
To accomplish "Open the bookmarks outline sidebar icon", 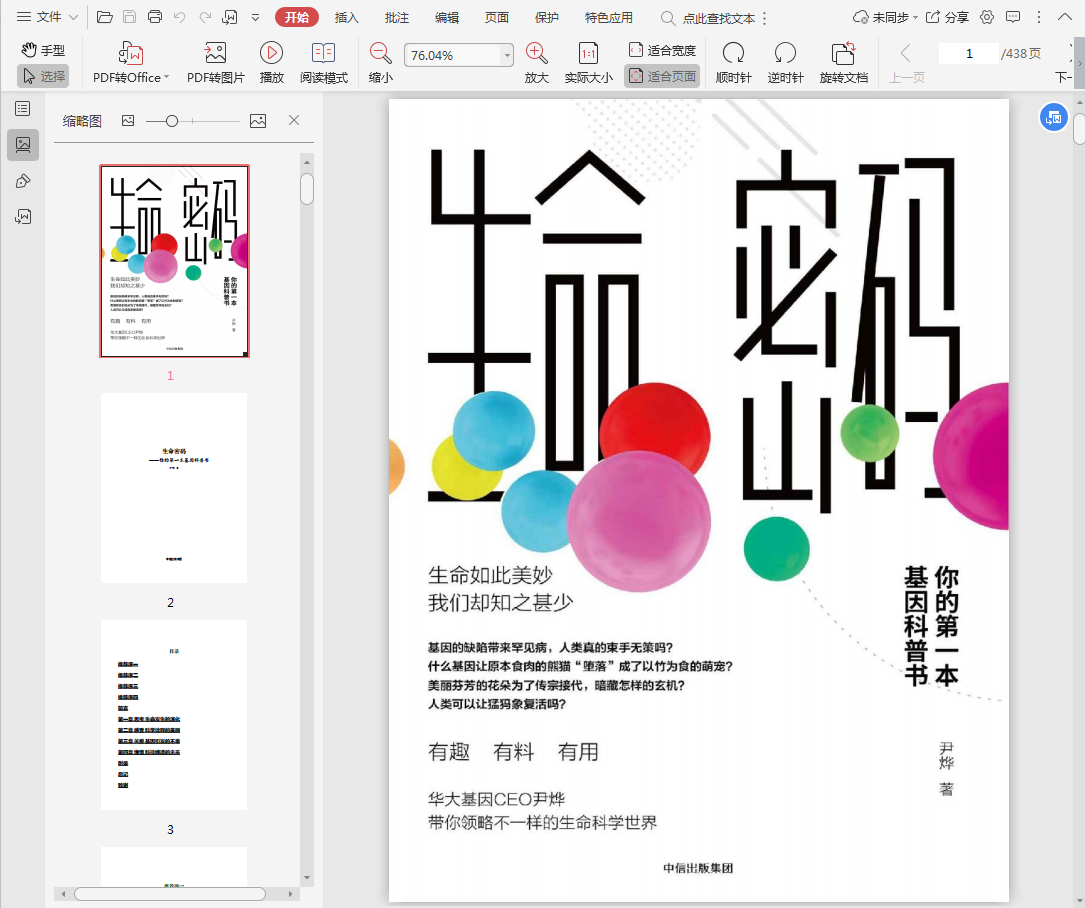I will point(22,108).
